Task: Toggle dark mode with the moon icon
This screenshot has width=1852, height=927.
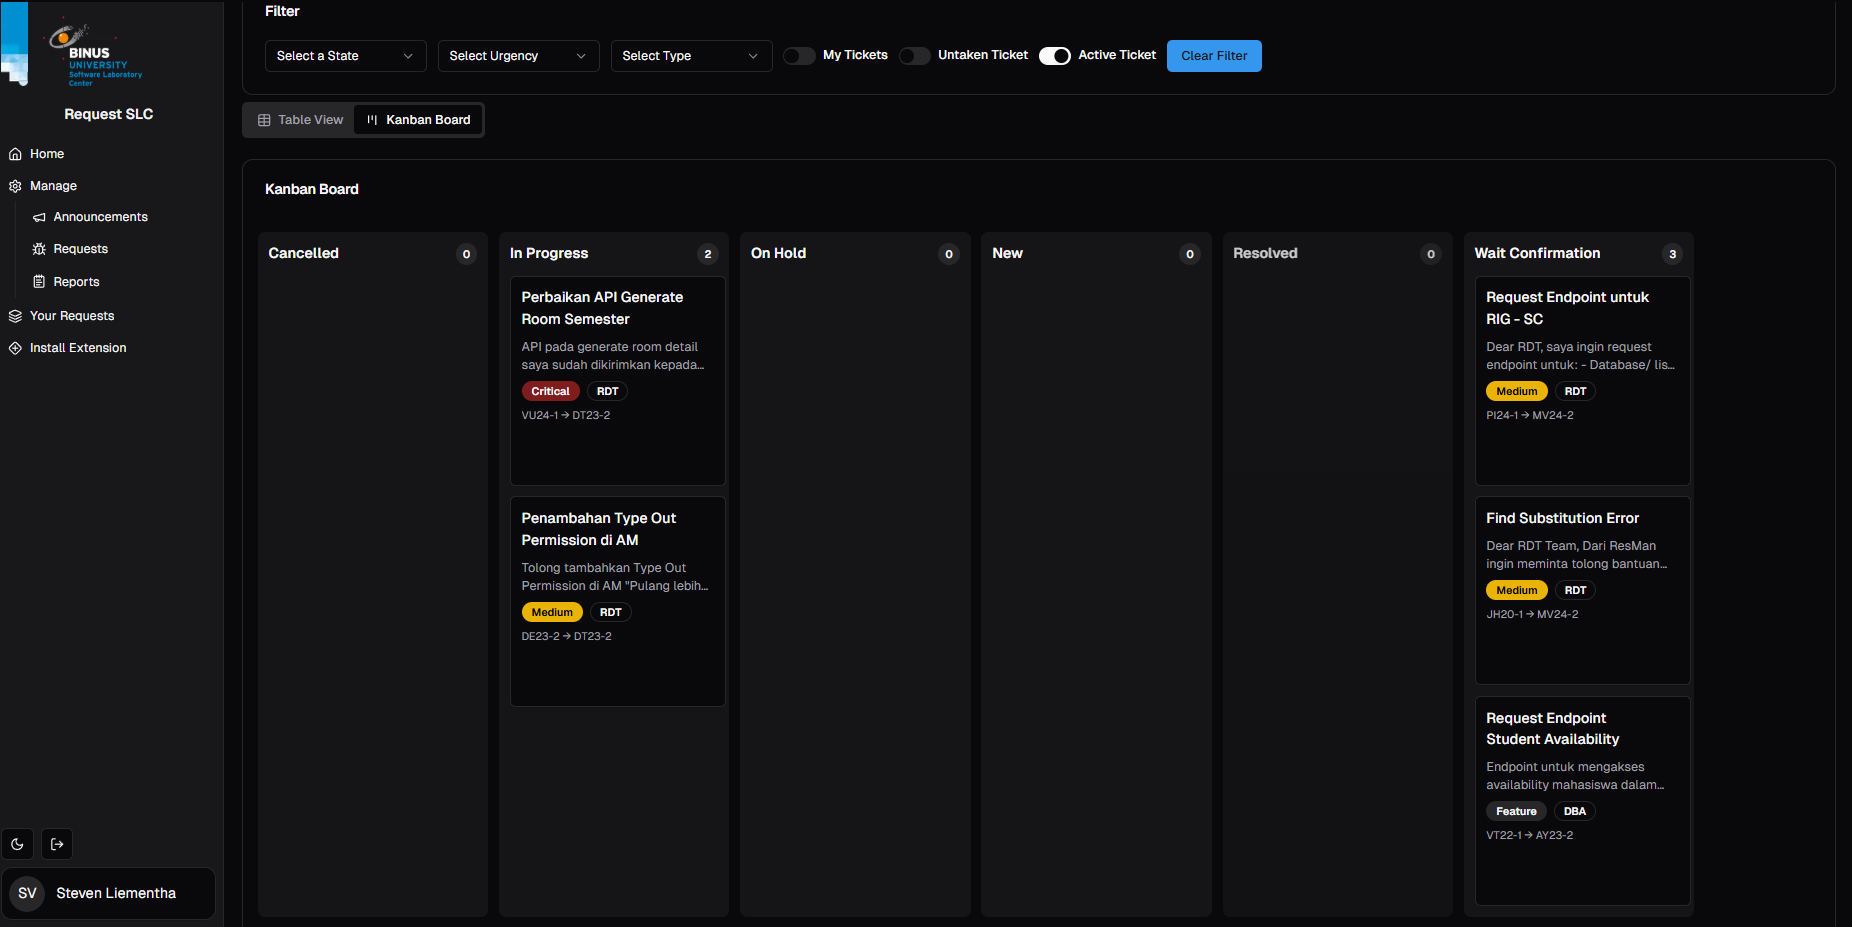Action: tap(17, 843)
